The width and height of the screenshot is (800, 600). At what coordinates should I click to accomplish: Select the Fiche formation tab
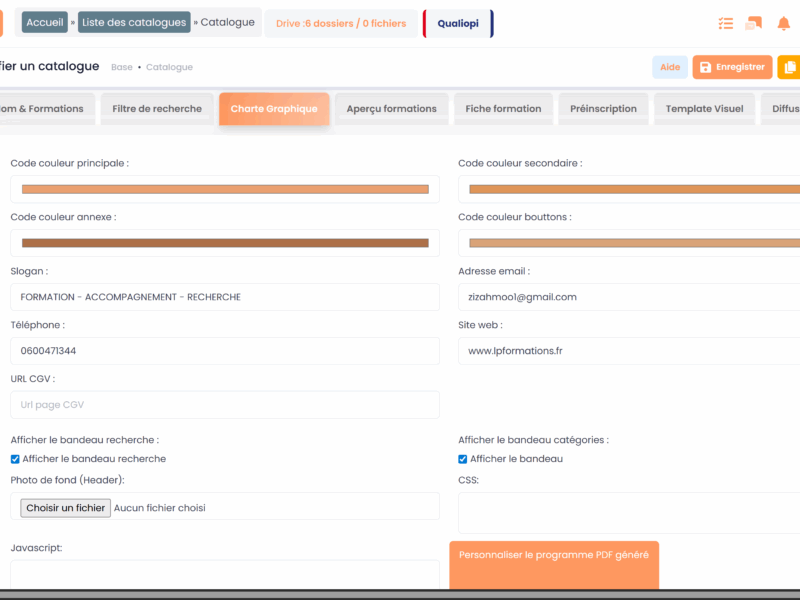pyautogui.click(x=503, y=108)
